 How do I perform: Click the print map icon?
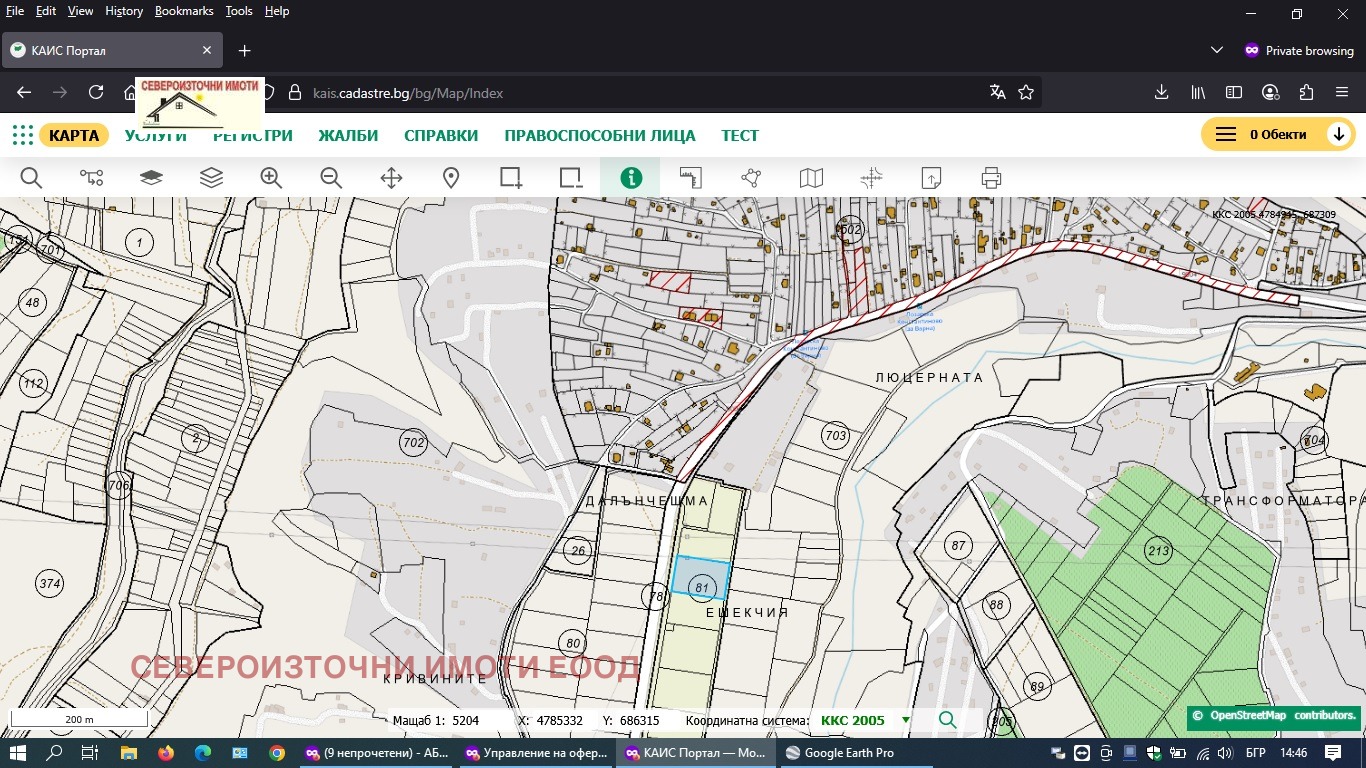tap(991, 178)
